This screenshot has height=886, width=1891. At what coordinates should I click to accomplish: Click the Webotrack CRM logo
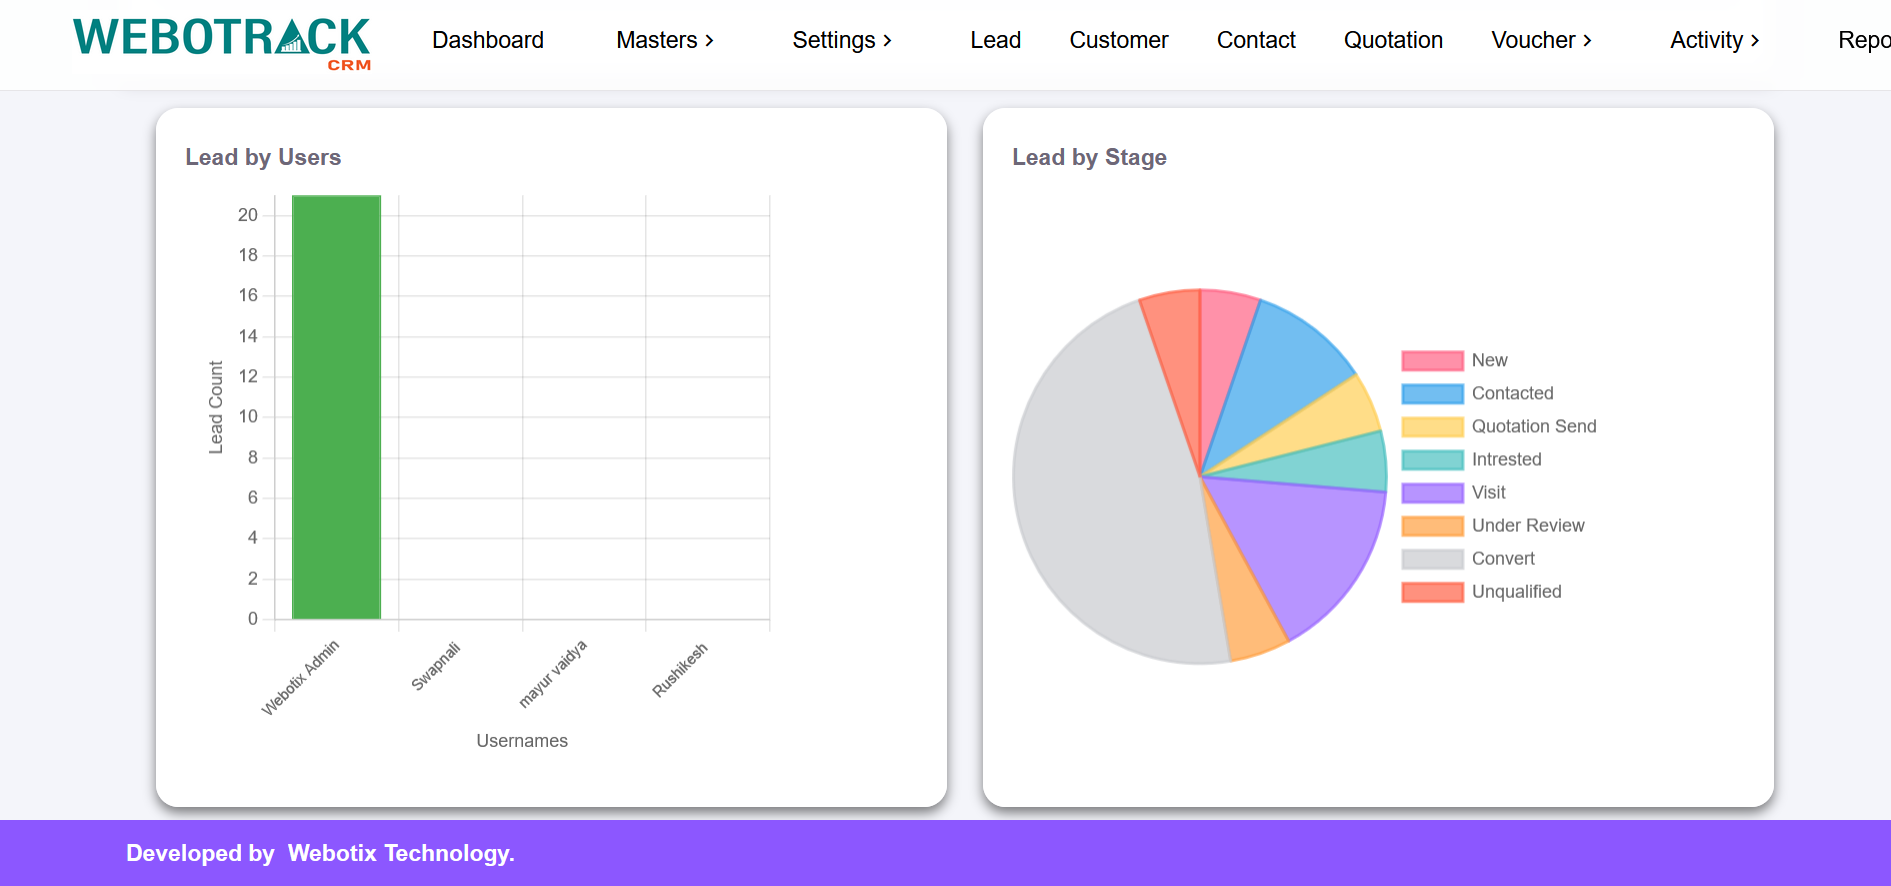tap(221, 42)
